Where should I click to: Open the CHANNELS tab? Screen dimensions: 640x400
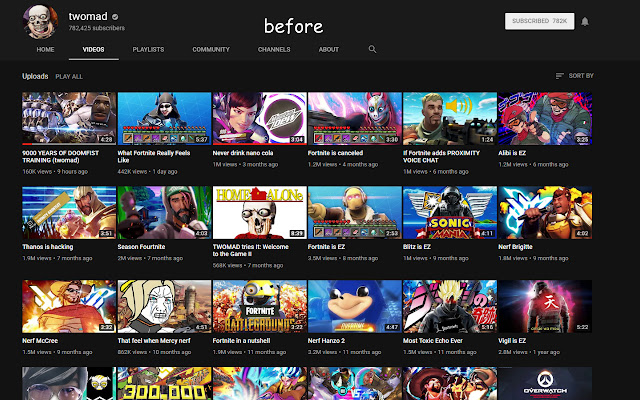tap(274, 49)
